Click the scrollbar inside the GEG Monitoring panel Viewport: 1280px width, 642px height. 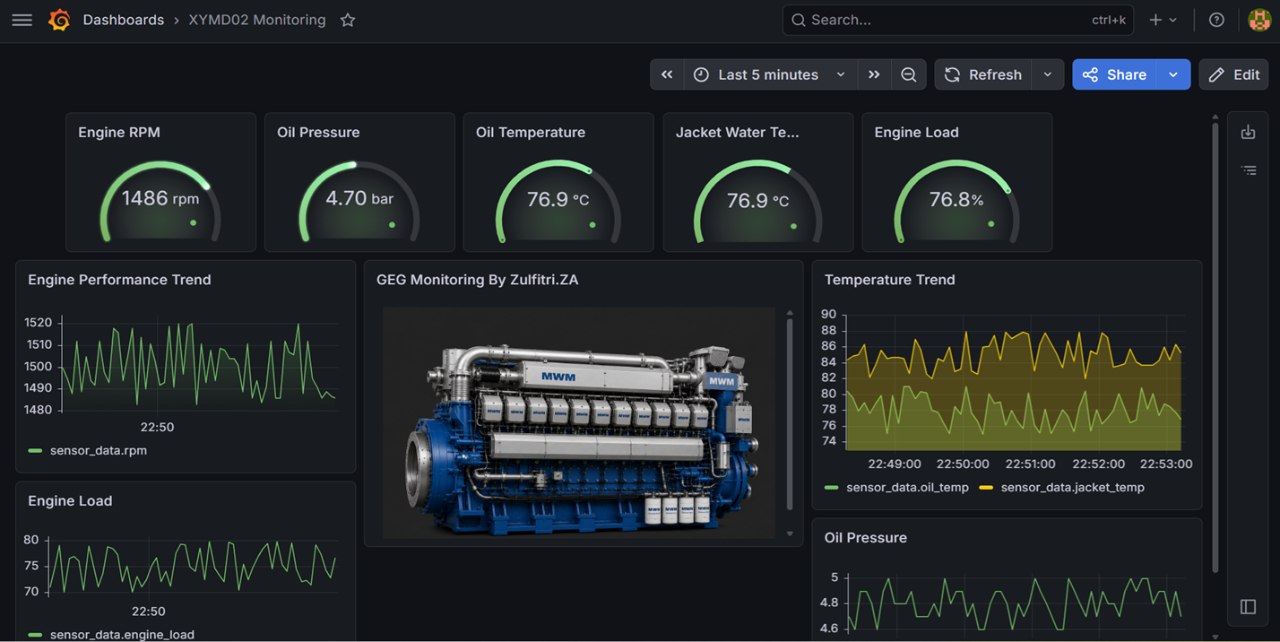[x=790, y=415]
